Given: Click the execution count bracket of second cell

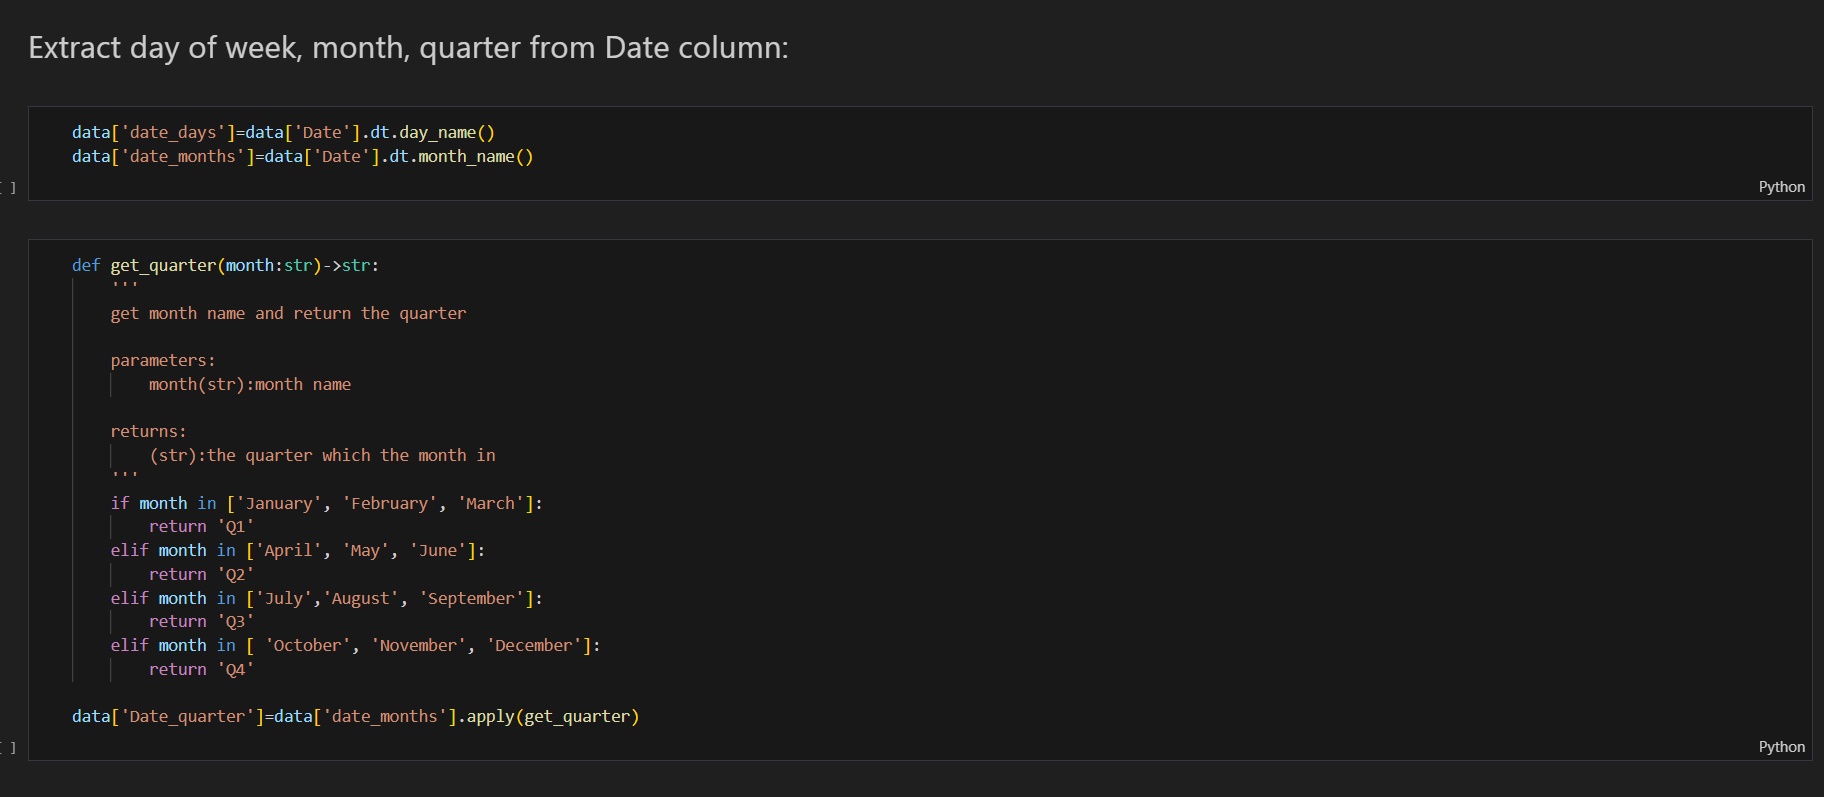Looking at the screenshot, I should click(x=10, y=747).
